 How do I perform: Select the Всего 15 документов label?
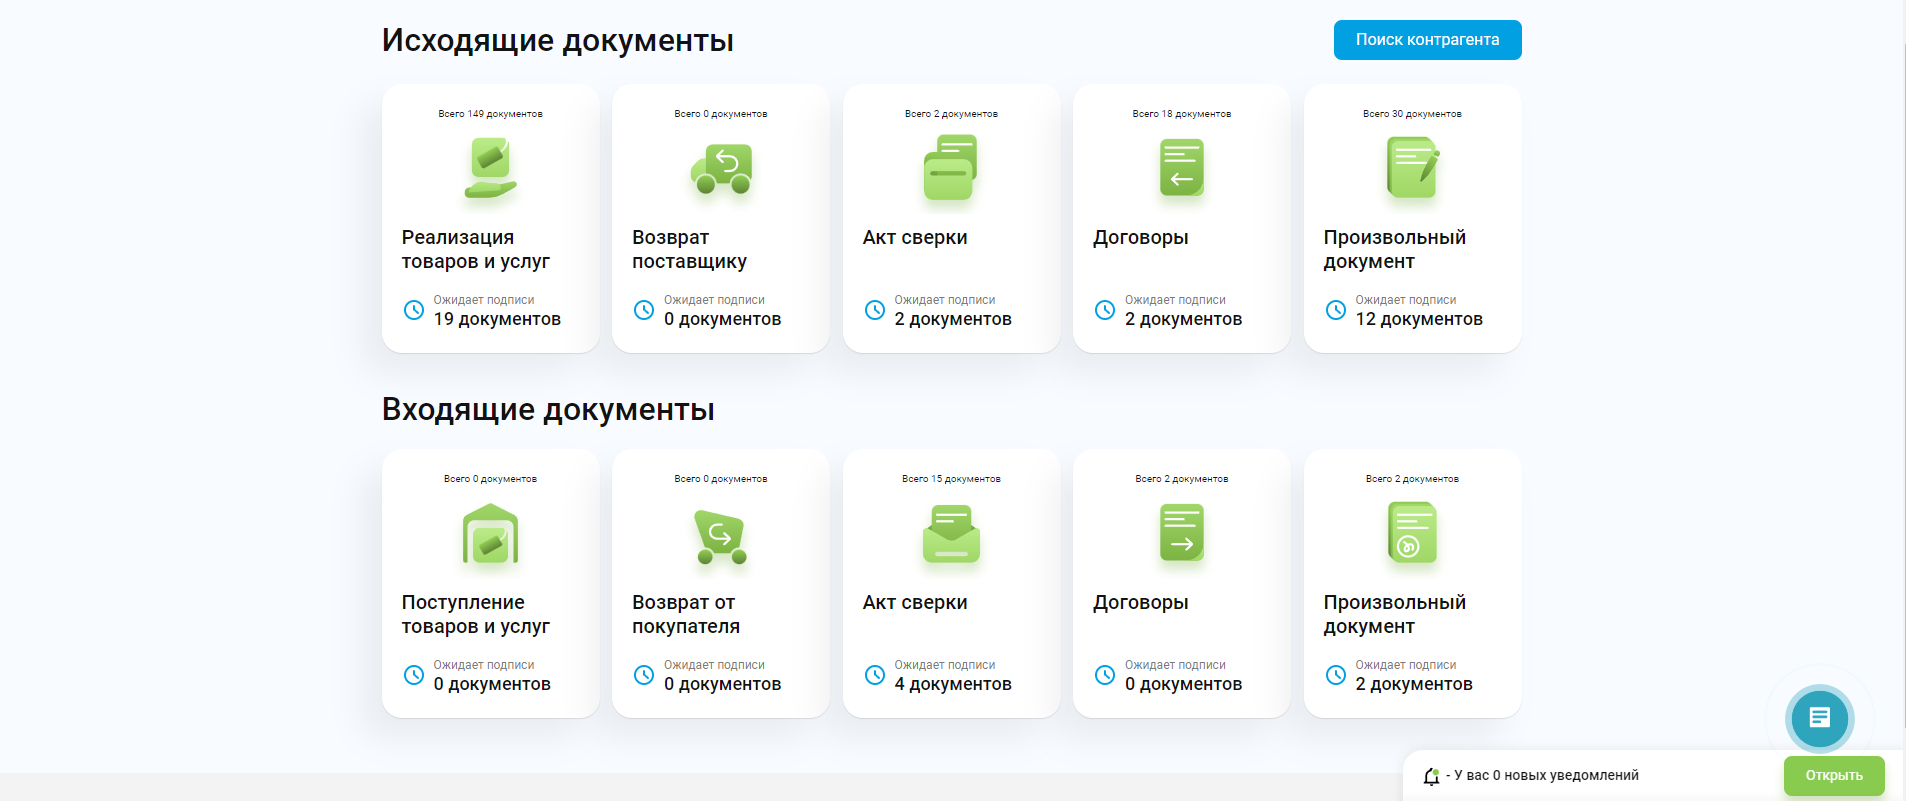pyautogui.click(x=951, y=479)
